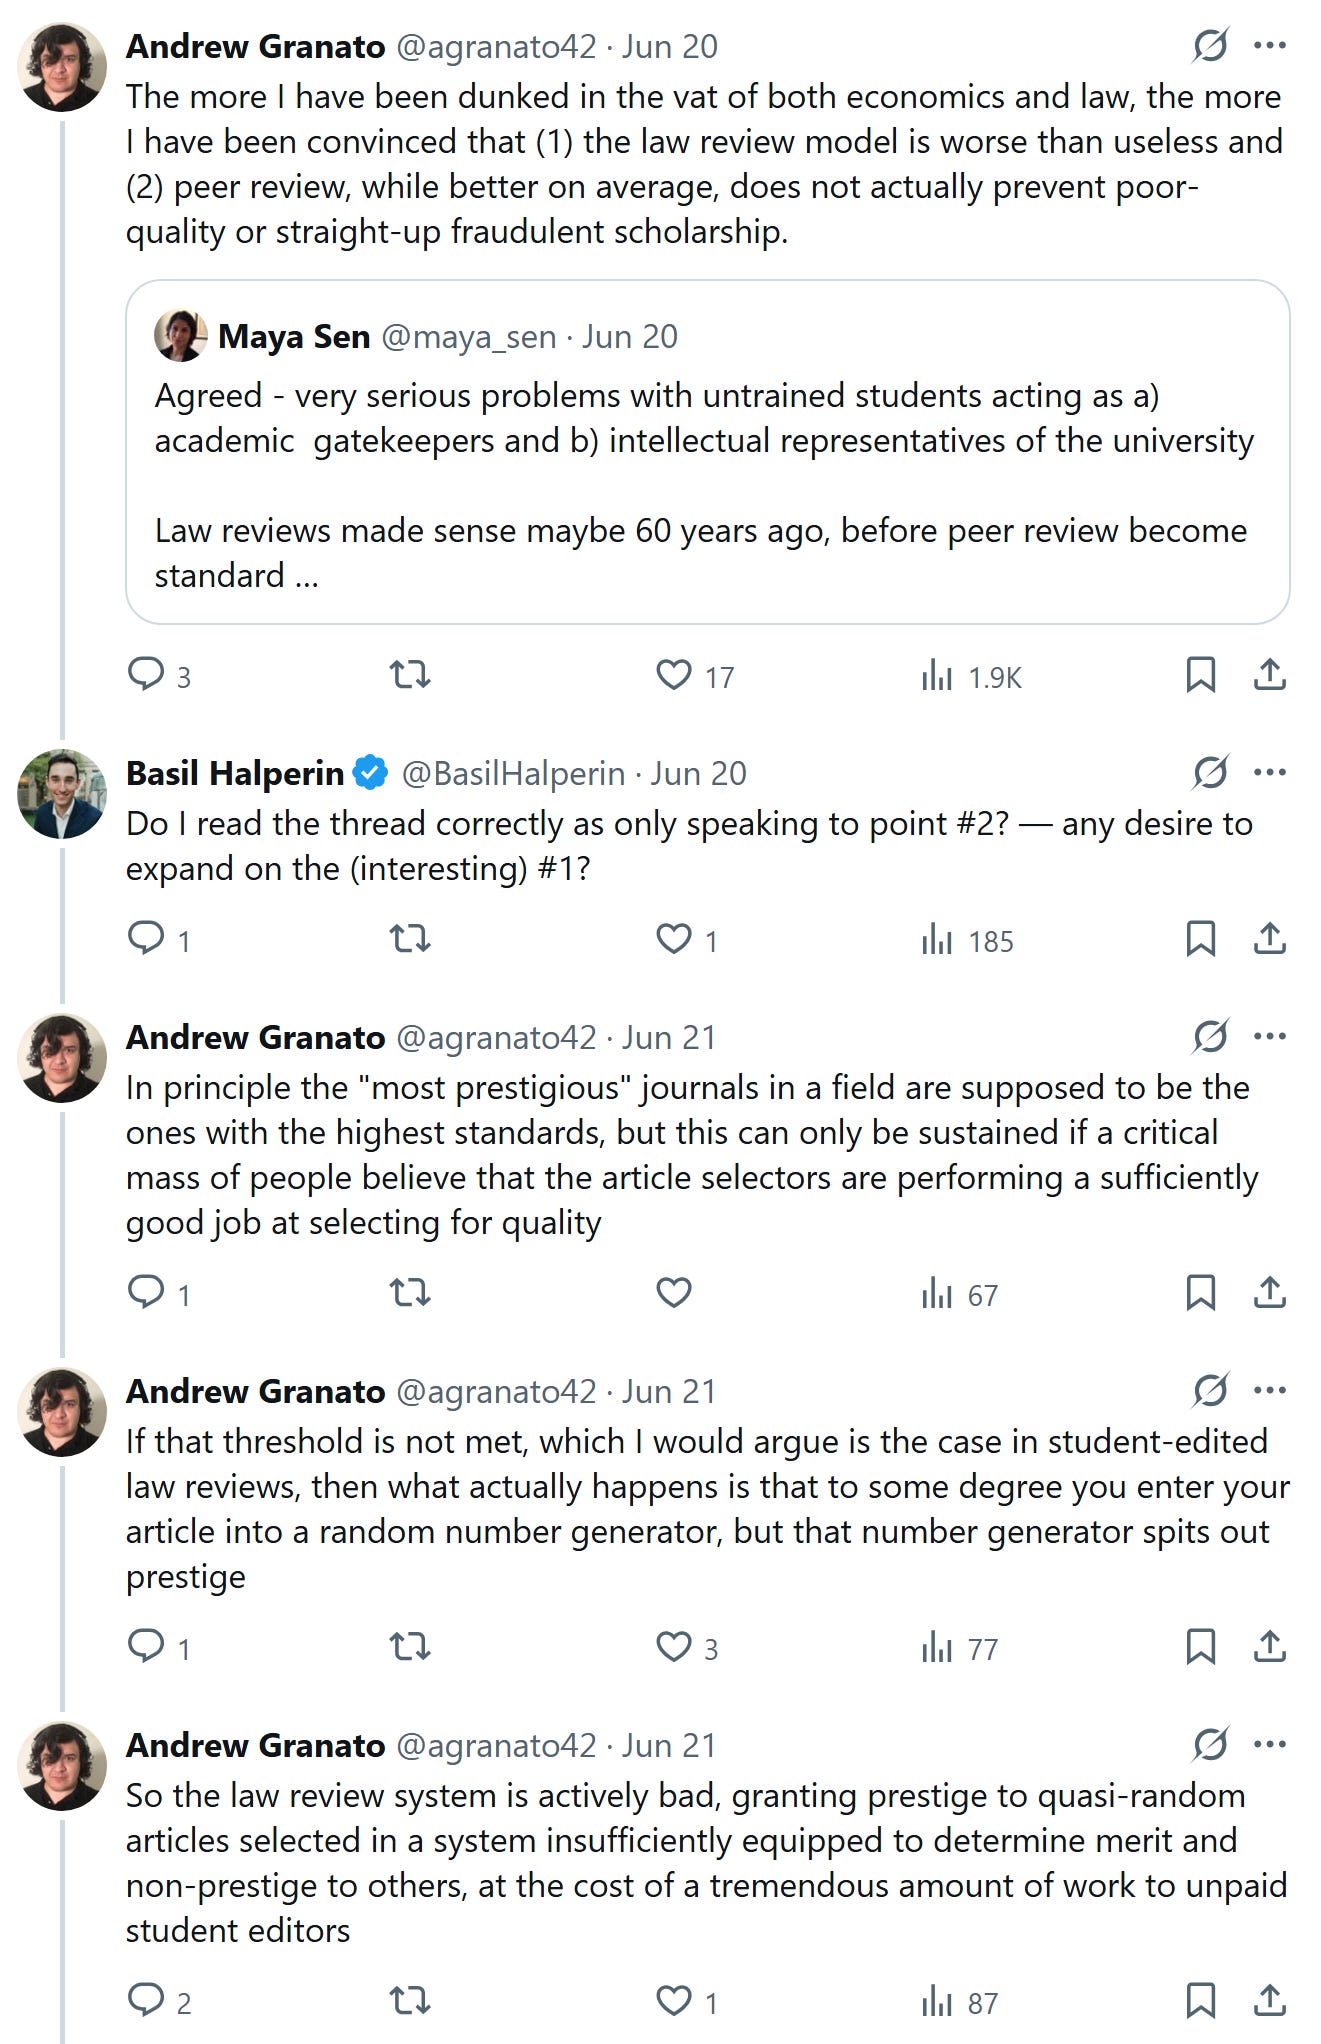Bookmark the "random number generator" tweet
The width and height of the screenshot is (1321, 2044).
pos(1200,1647)
